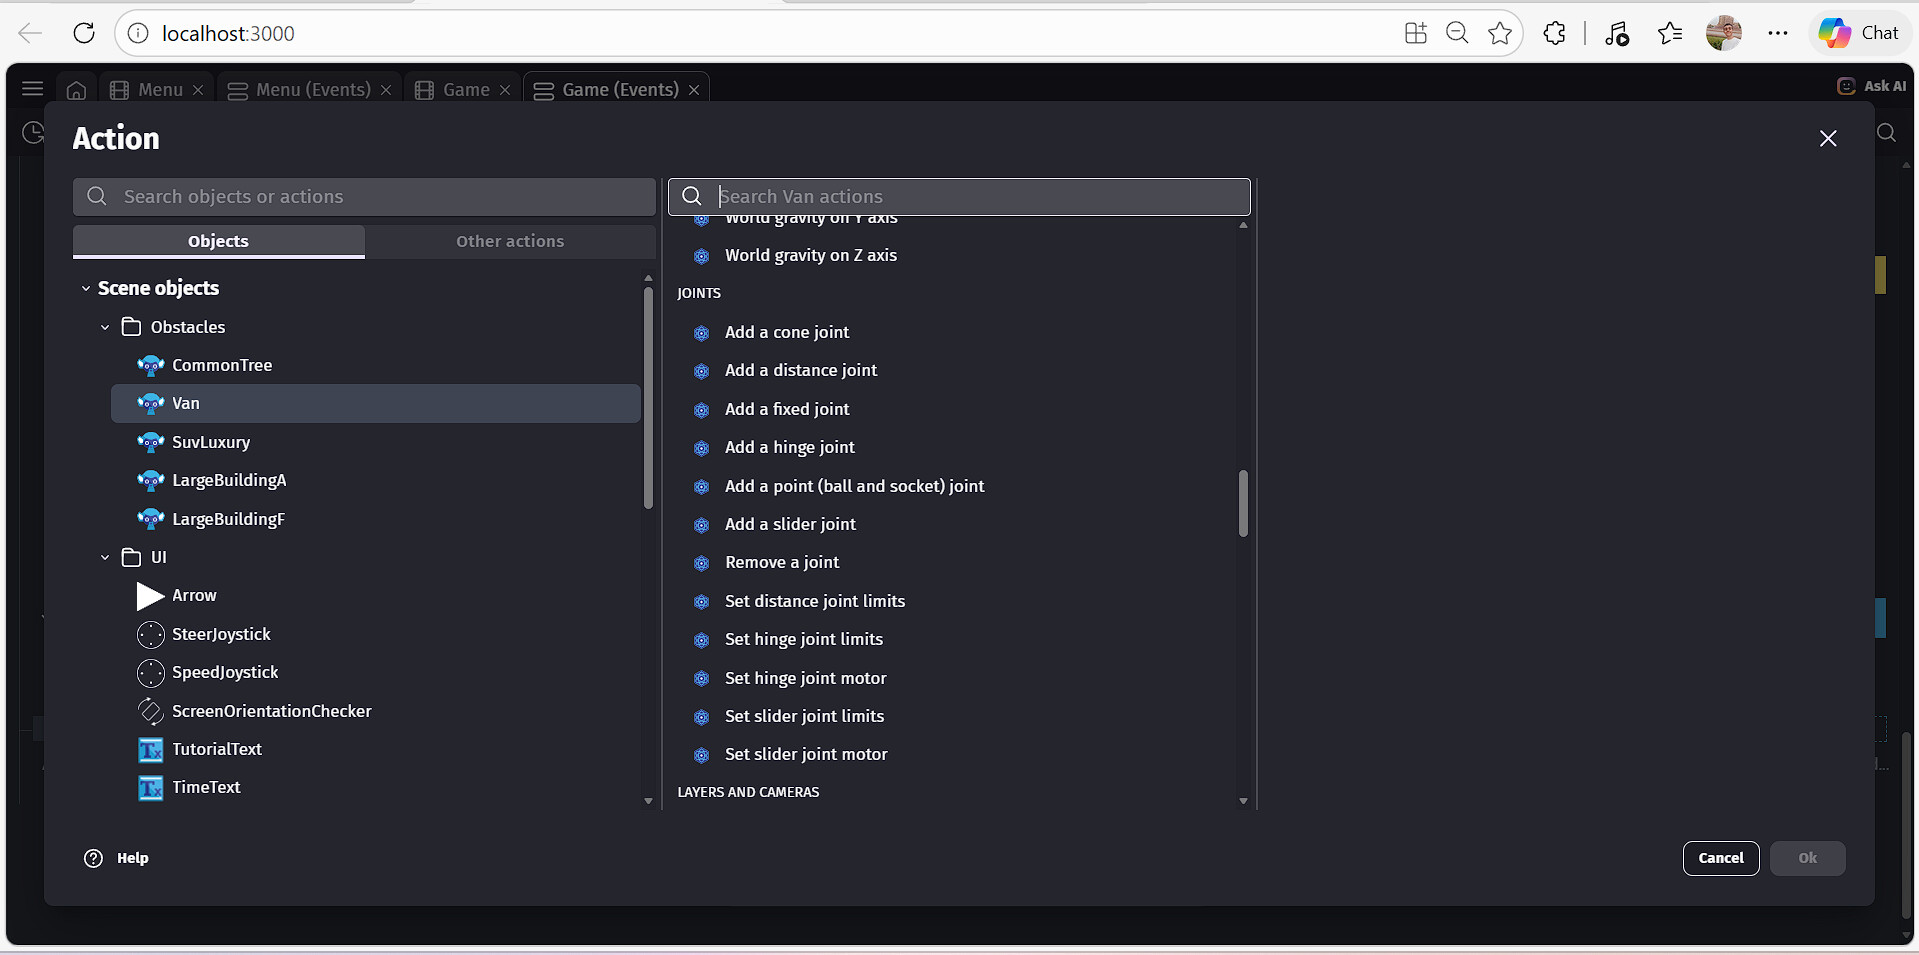The image size is (1919, 955).
Task: Select the Add a hinge joint action
Action: 789,447
